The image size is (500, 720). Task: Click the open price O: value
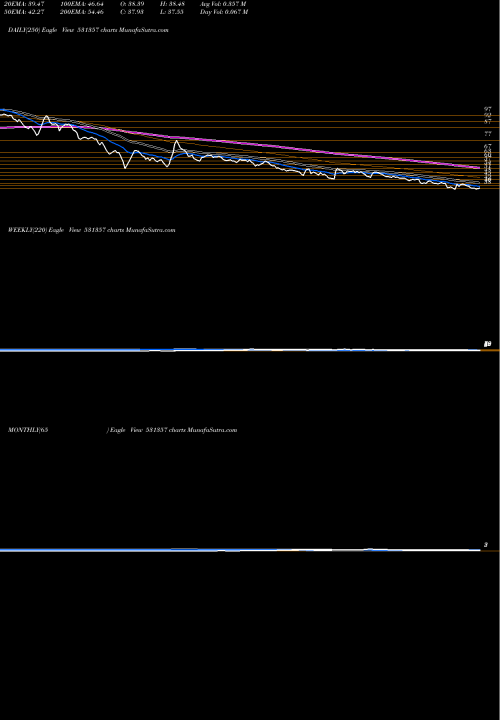132,3
